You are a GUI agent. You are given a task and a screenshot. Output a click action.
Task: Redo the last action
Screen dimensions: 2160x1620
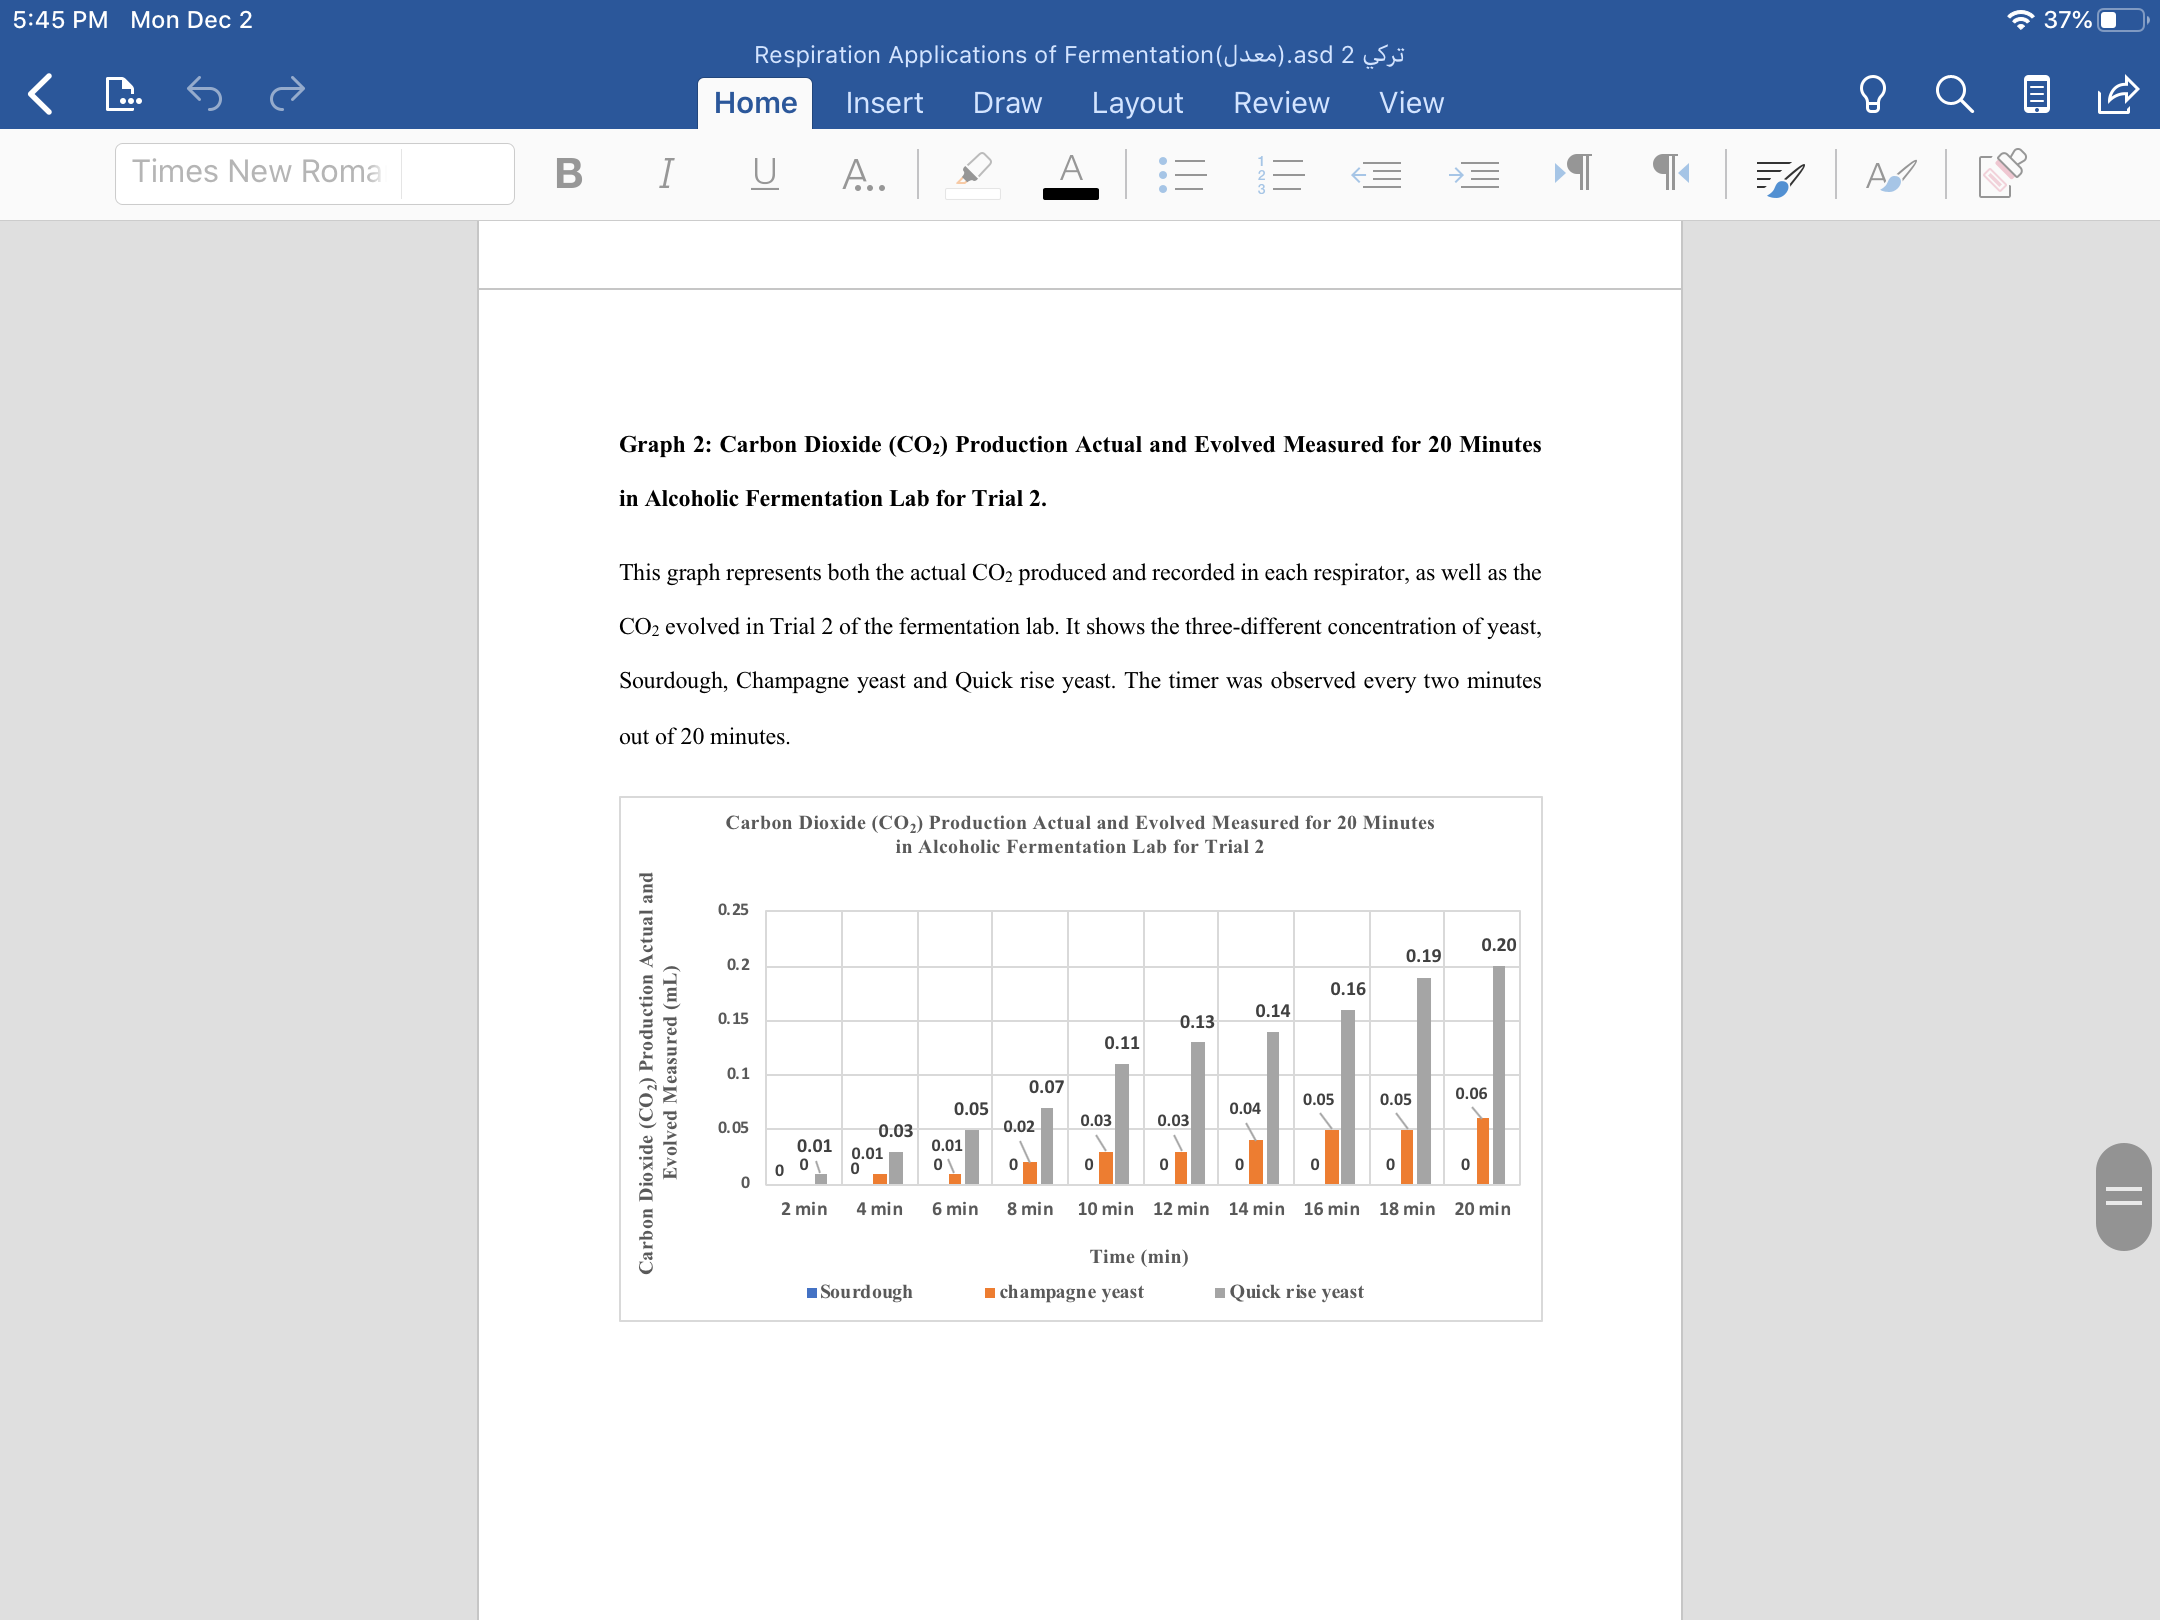[x=287, y=94]
